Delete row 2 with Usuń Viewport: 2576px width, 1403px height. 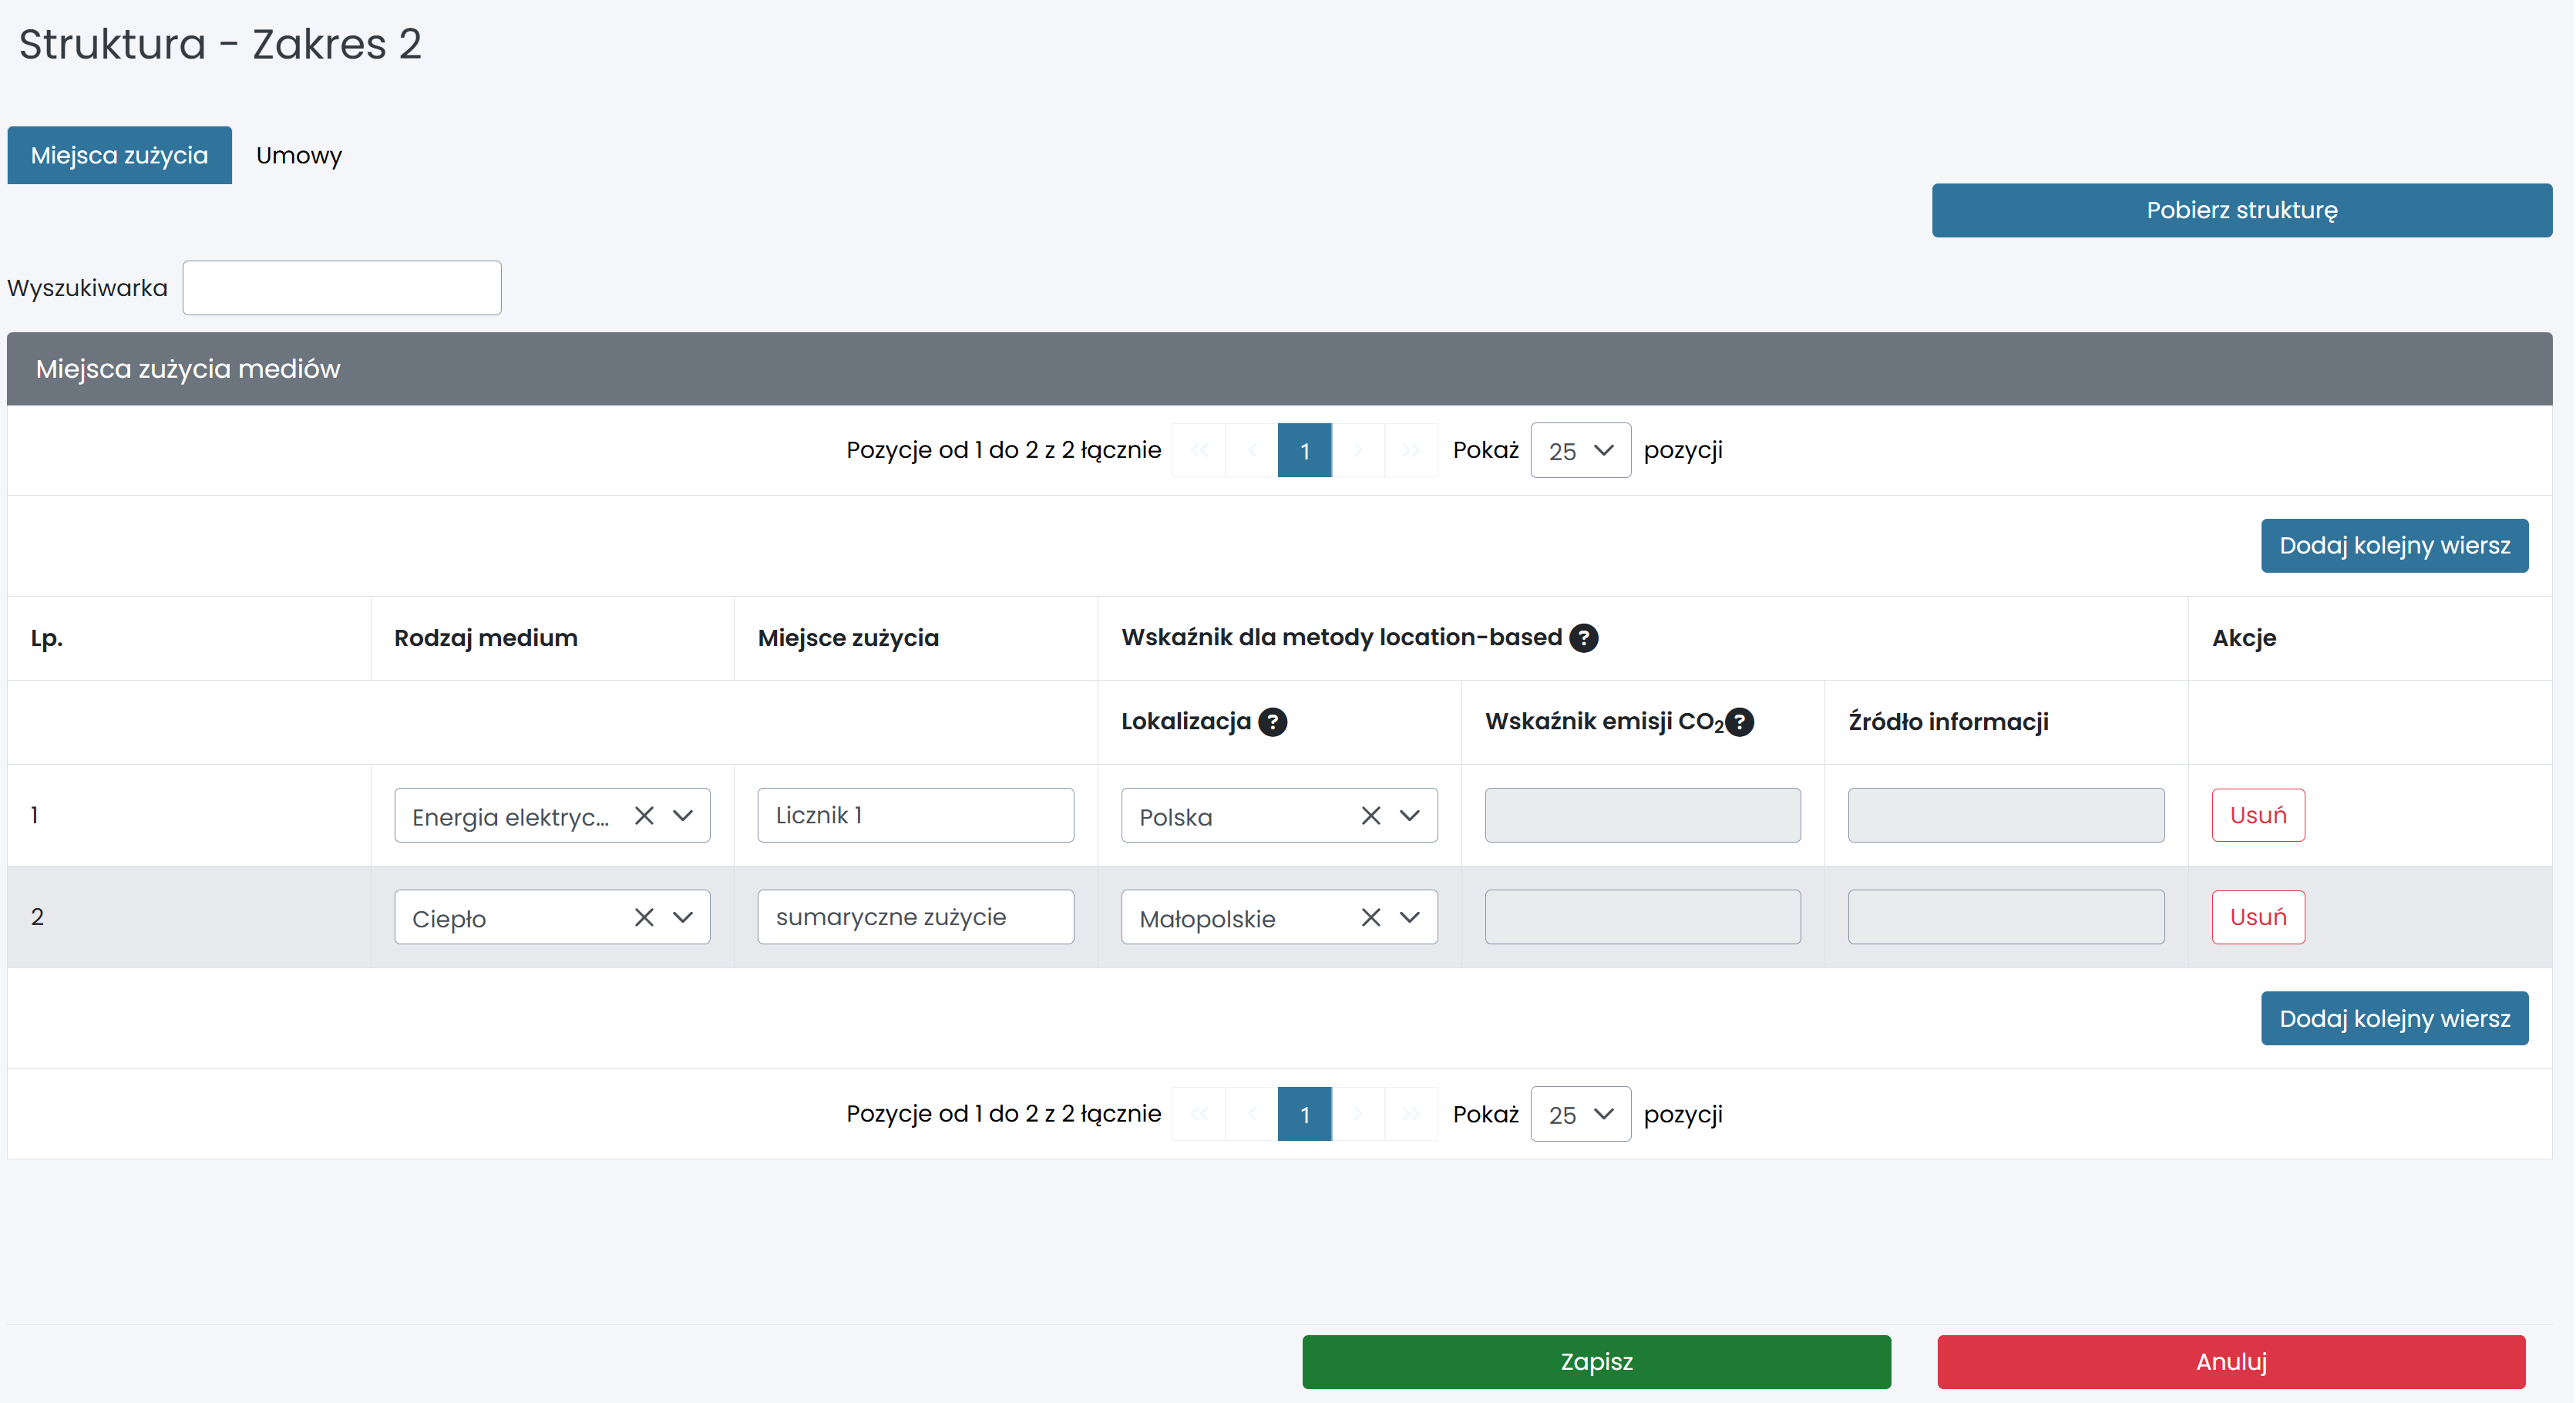click(2257, 918)
